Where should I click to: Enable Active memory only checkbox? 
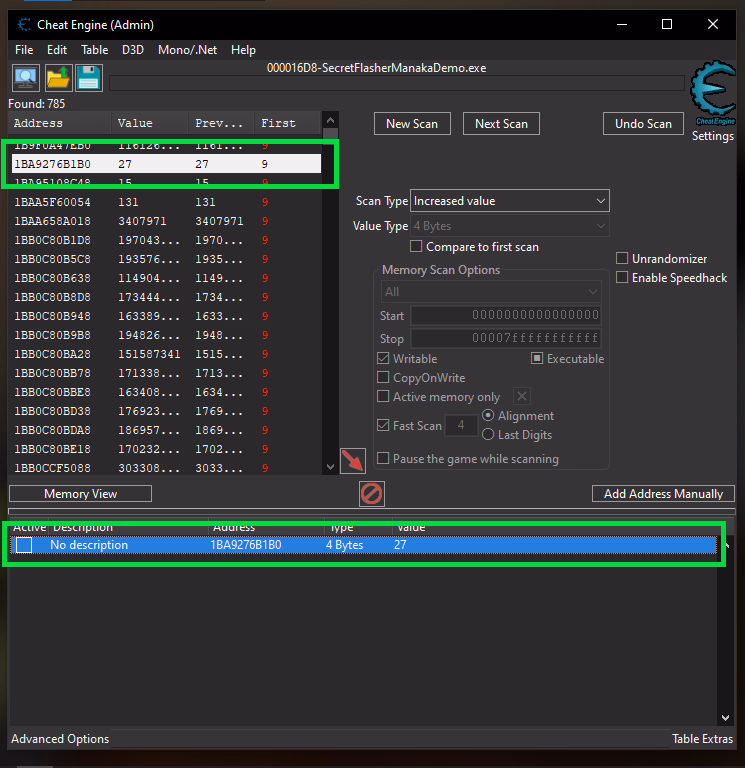coord(383,396)
